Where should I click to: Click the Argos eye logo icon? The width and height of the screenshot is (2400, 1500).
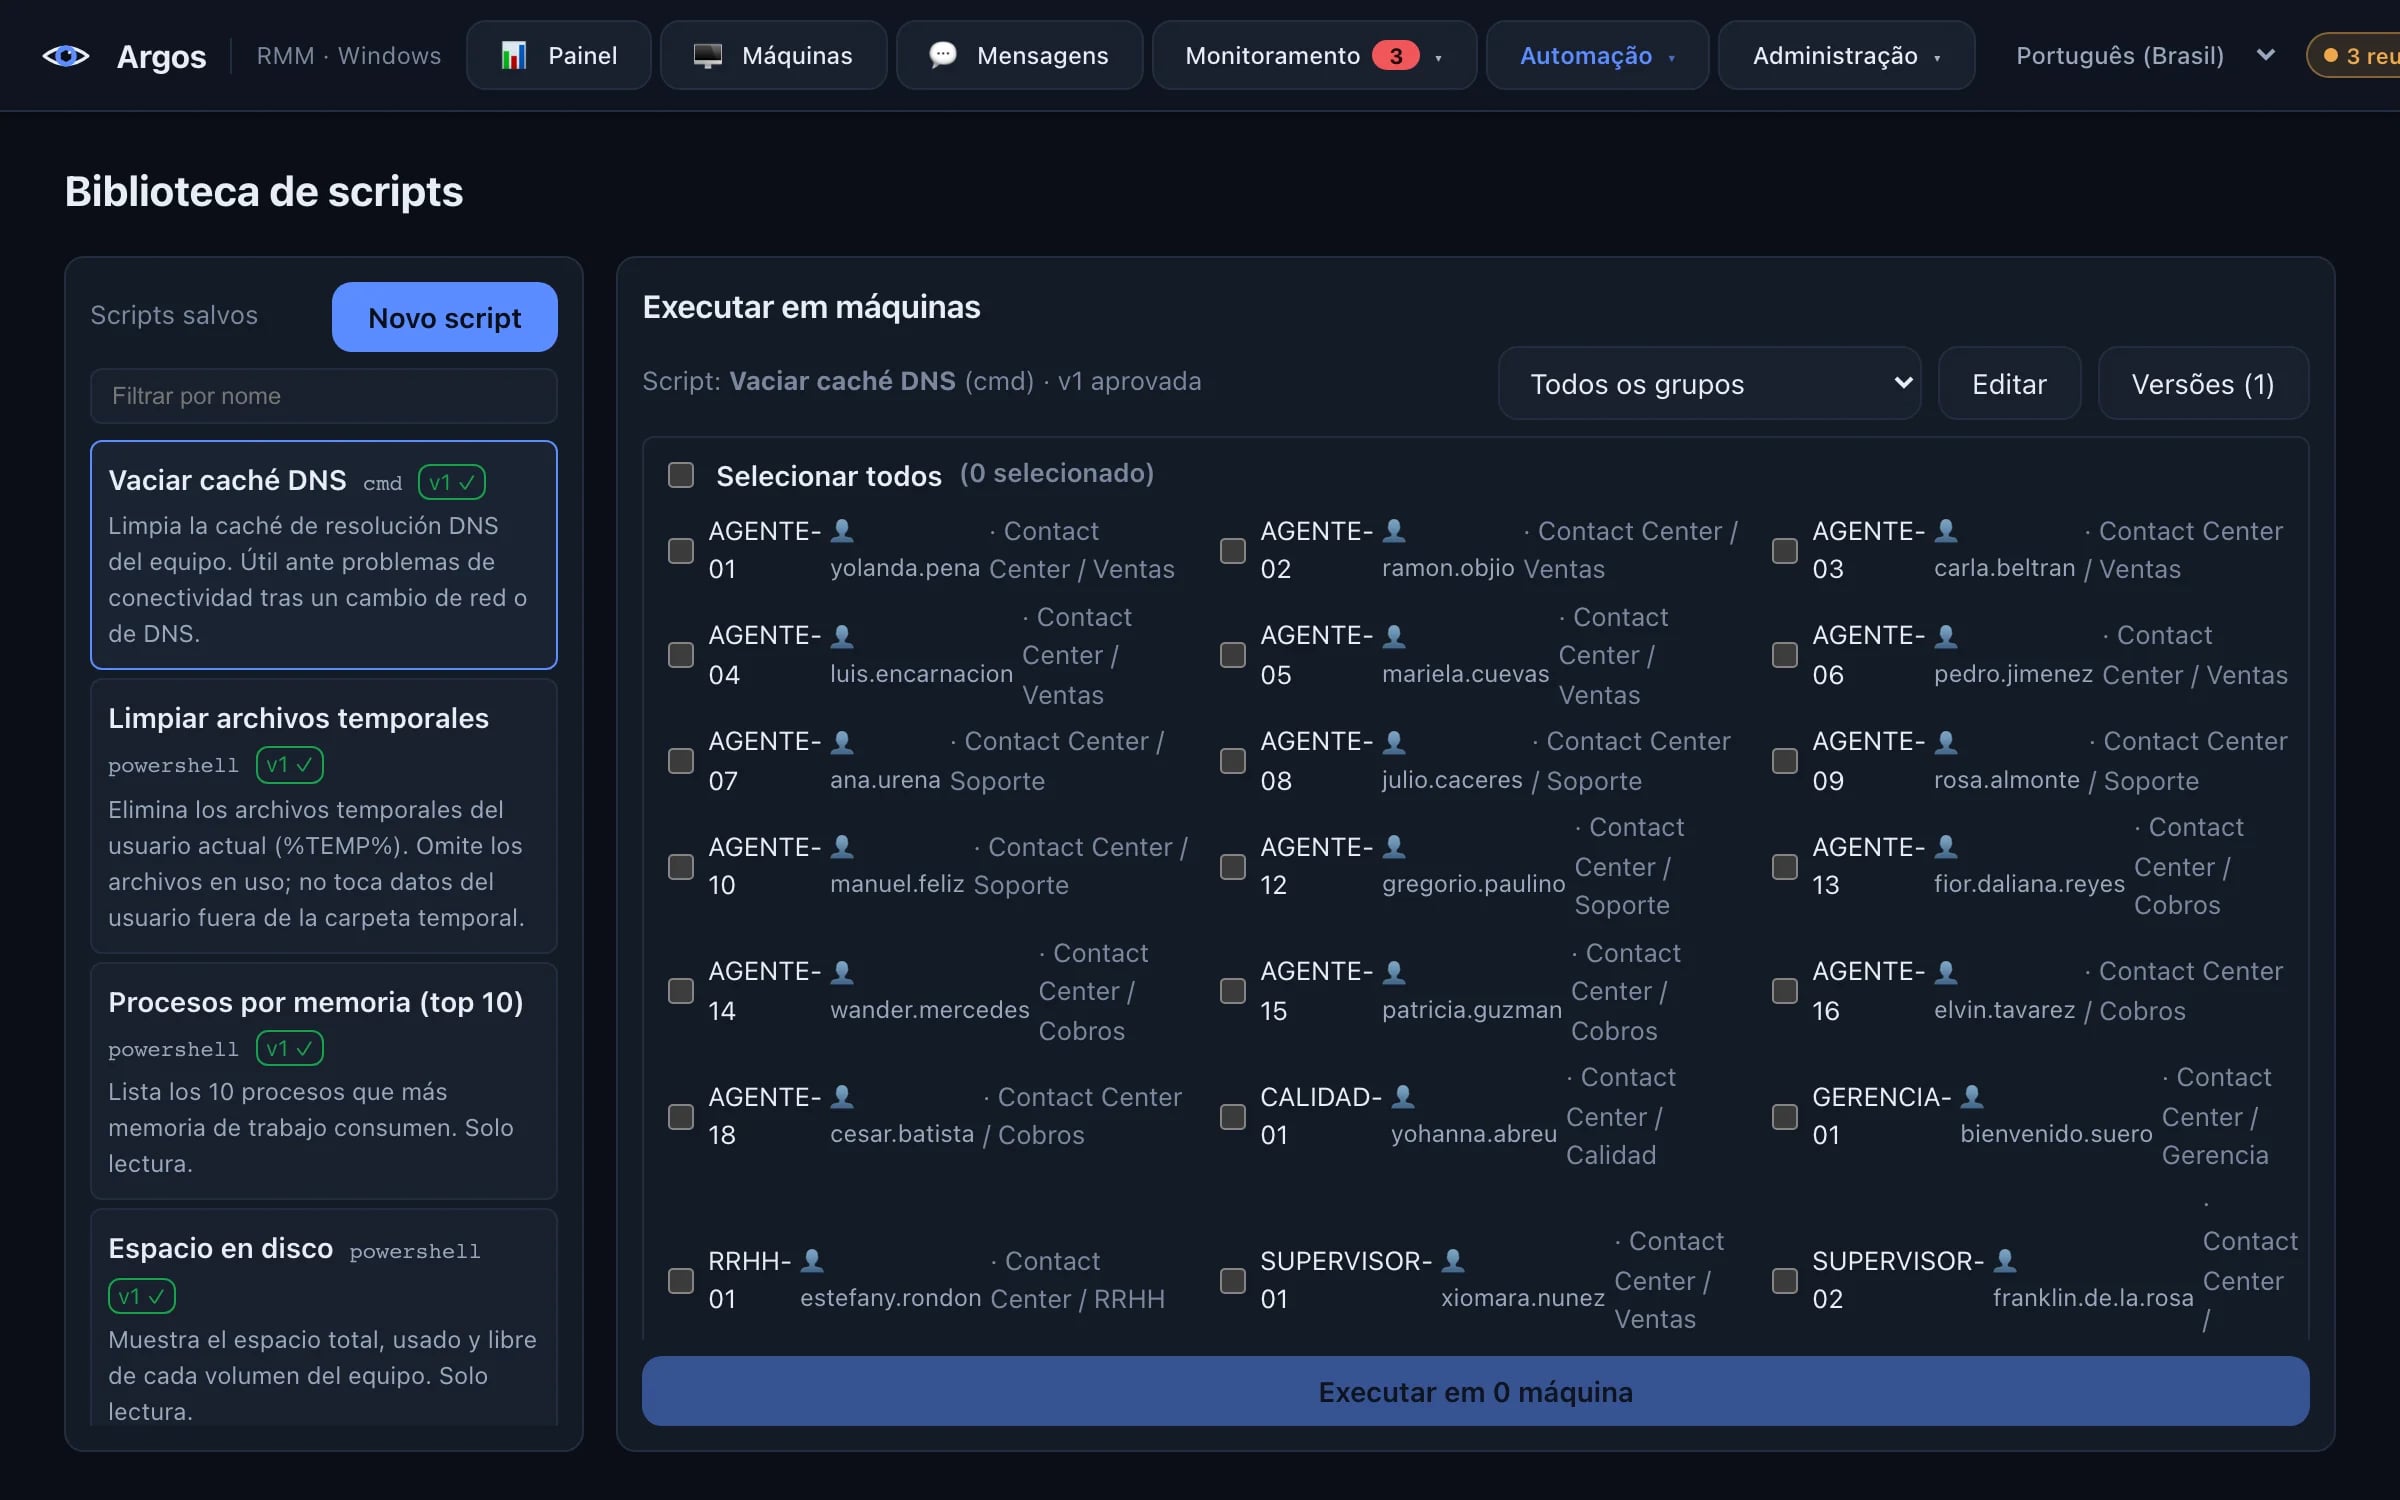point(66,56)
